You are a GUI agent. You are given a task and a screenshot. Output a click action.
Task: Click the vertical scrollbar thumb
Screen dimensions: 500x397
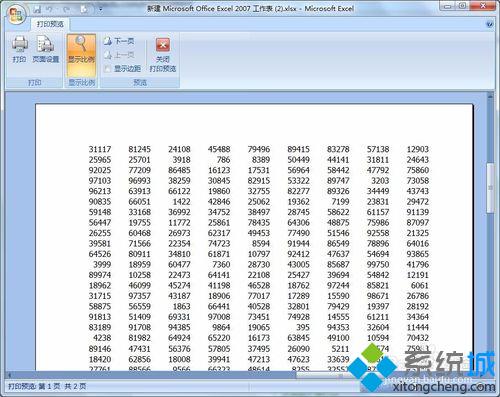click(x=490, y=188)
